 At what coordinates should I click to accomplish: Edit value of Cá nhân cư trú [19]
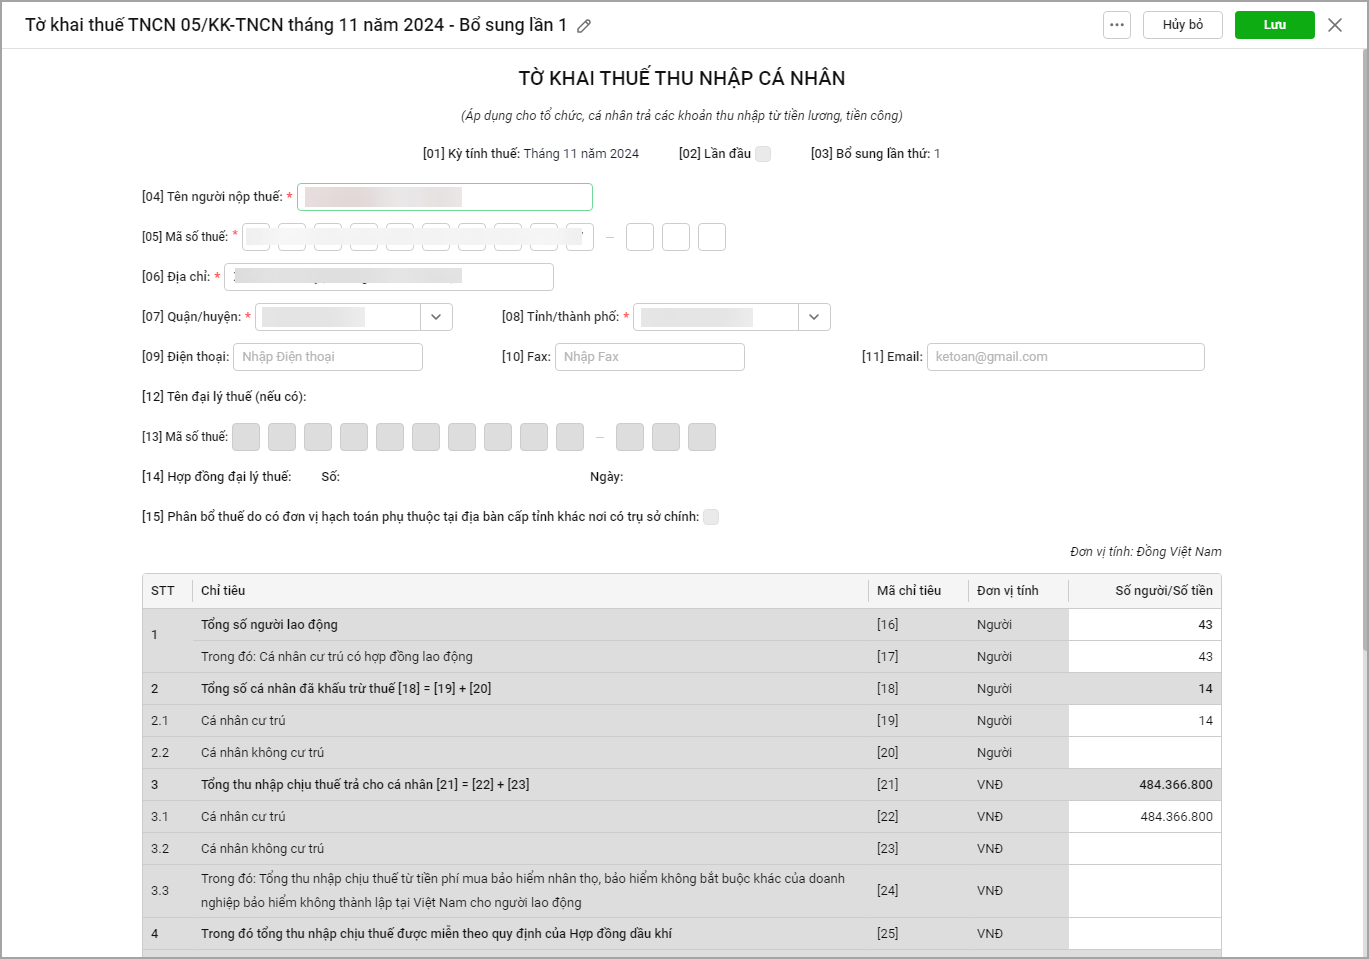pyautogui.click(x=1144, y=721)
